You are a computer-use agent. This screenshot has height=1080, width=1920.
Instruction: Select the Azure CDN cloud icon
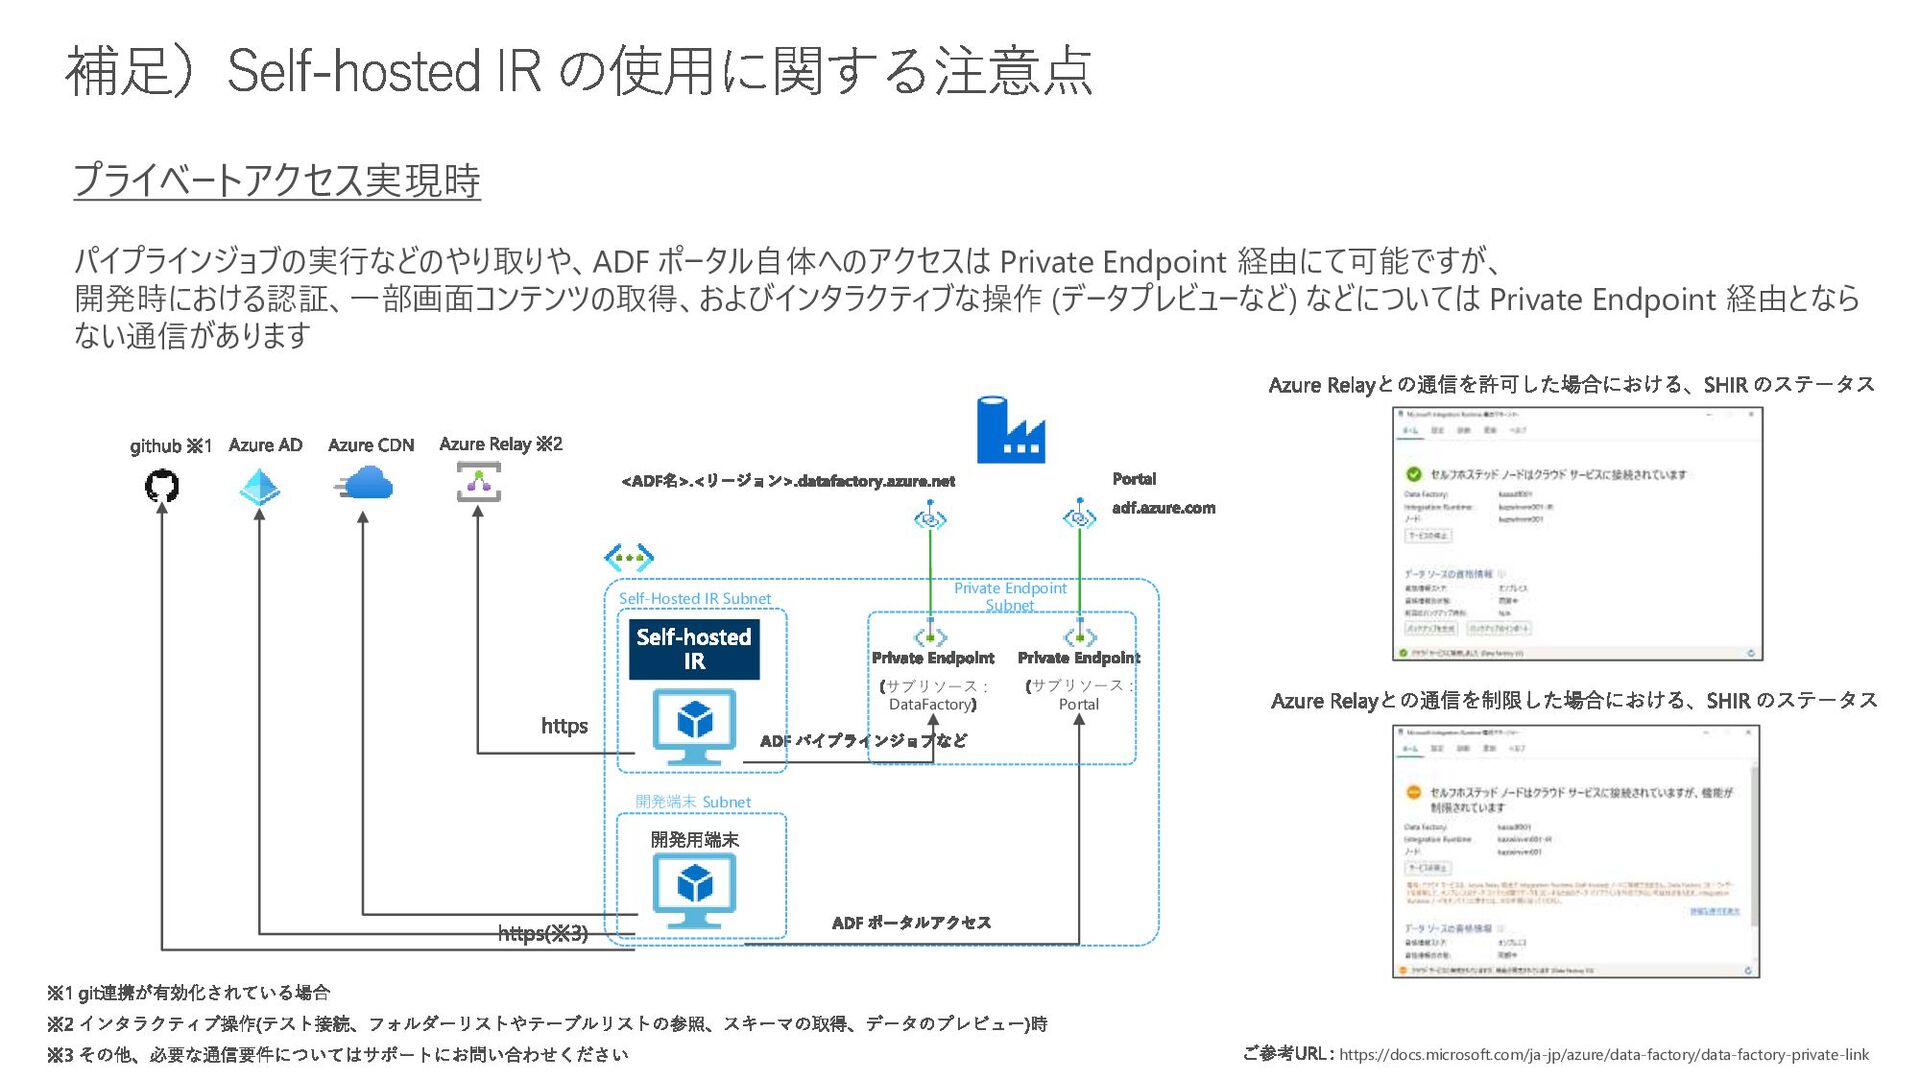tap(364, 485)
